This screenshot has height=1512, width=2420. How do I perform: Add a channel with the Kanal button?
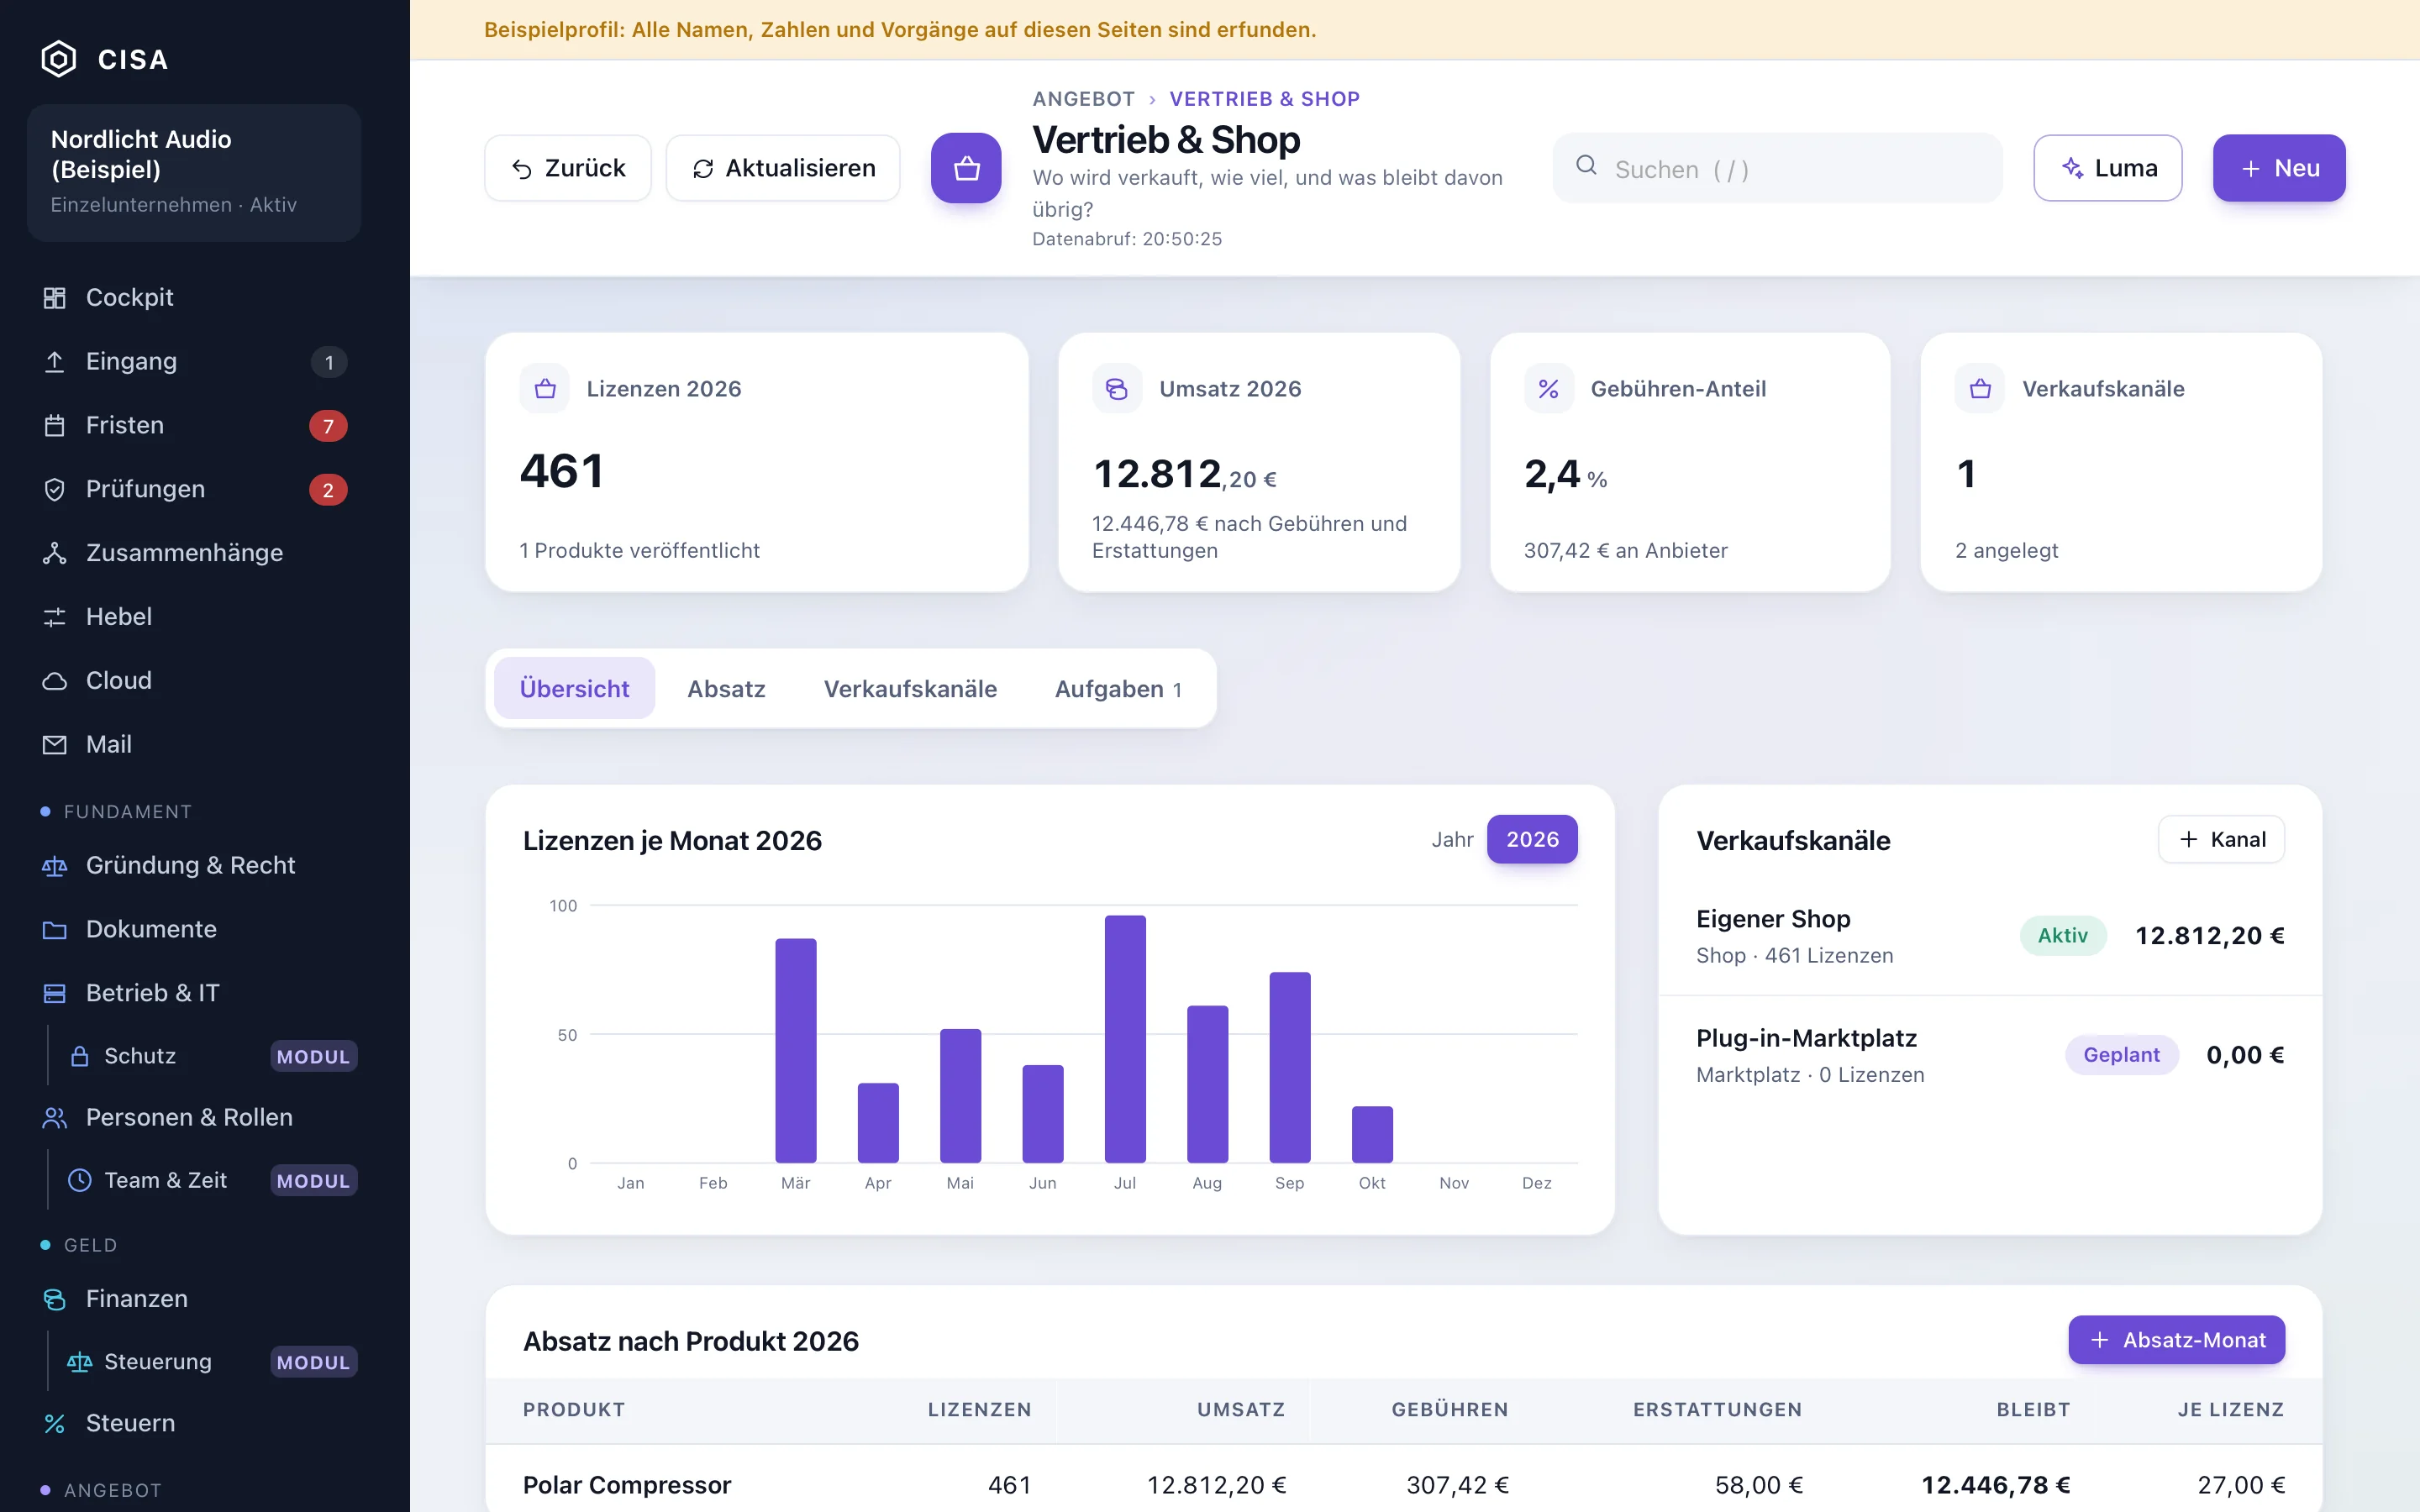point(2221,840)
